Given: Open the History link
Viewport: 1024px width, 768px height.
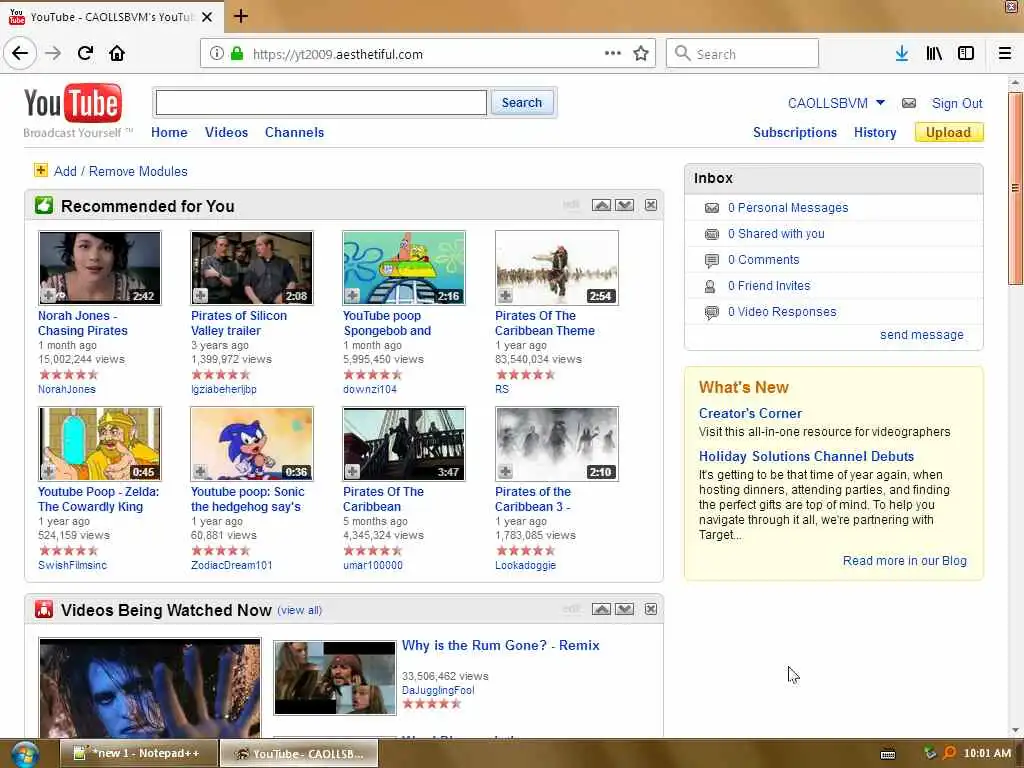Looking at the screenshot, I should click(874, 132).
